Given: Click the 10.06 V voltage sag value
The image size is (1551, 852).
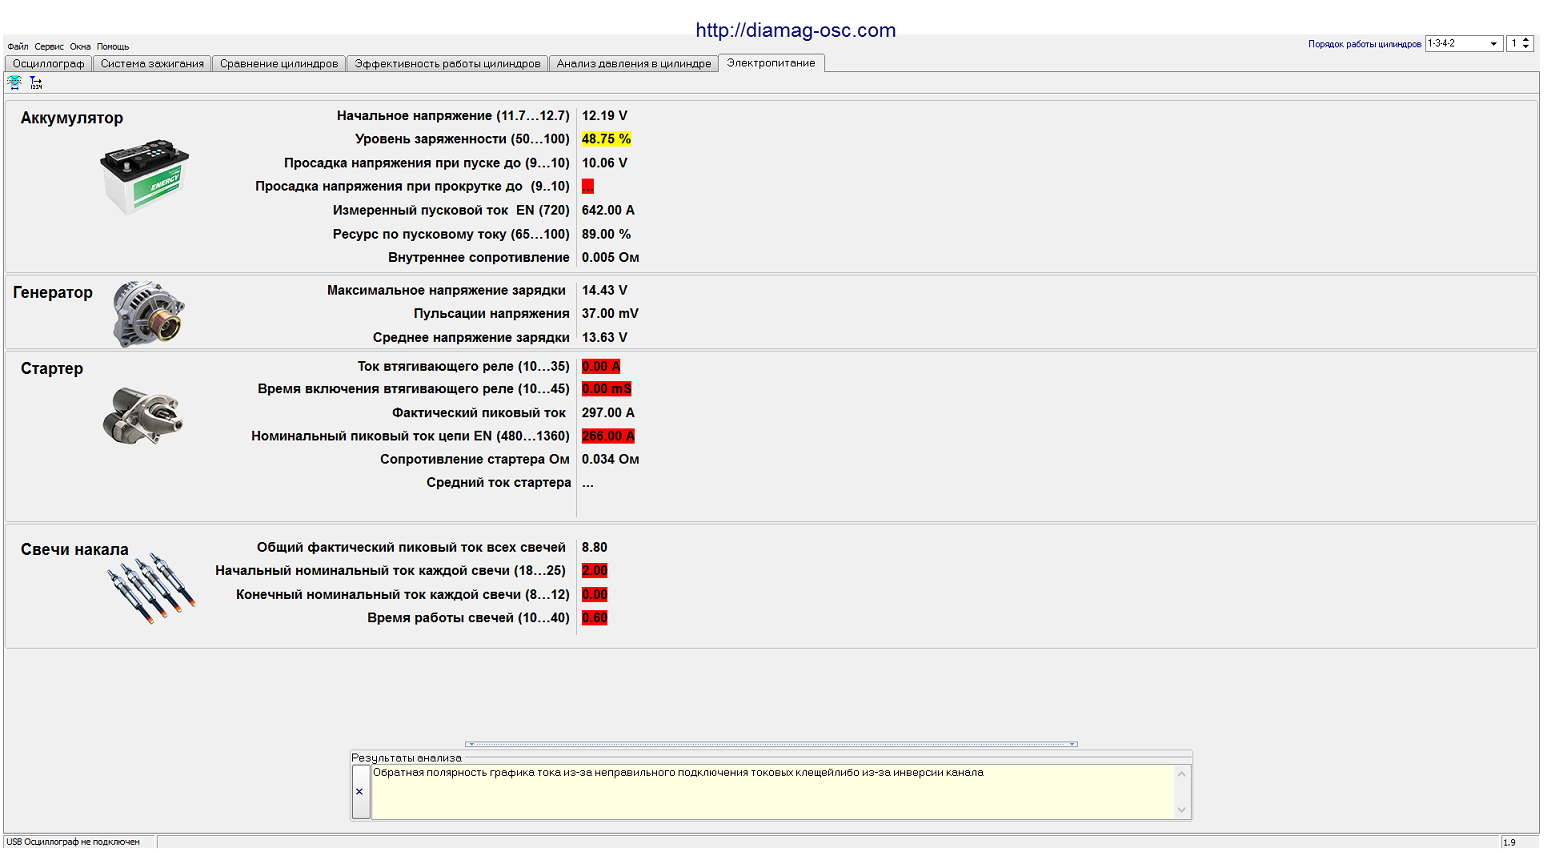Looking at the screenshot, I should click(605, 163).
